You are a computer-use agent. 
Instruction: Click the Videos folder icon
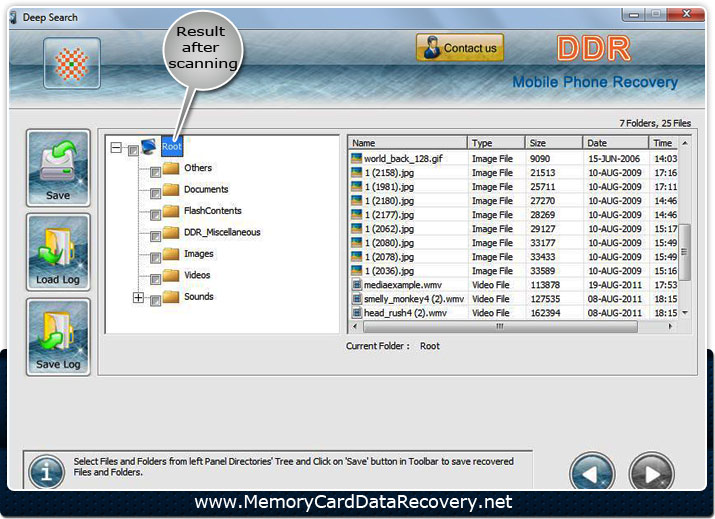pos(171,275)
